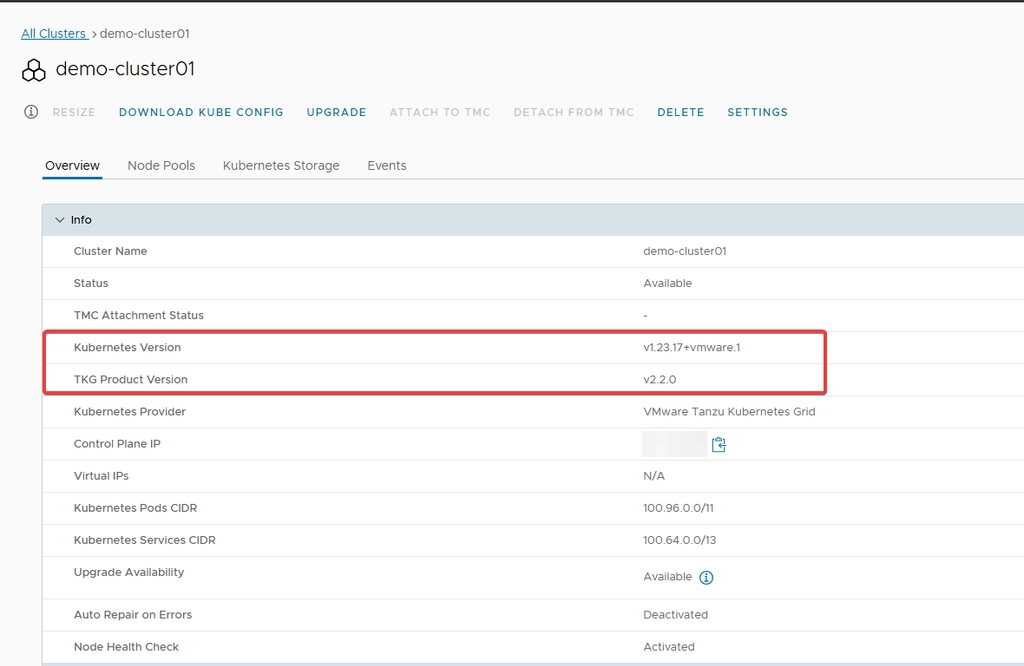Click DOWNLOAD KUBE CONFIG
Viewport: 1024px width, 666px height.
point(201,112)
